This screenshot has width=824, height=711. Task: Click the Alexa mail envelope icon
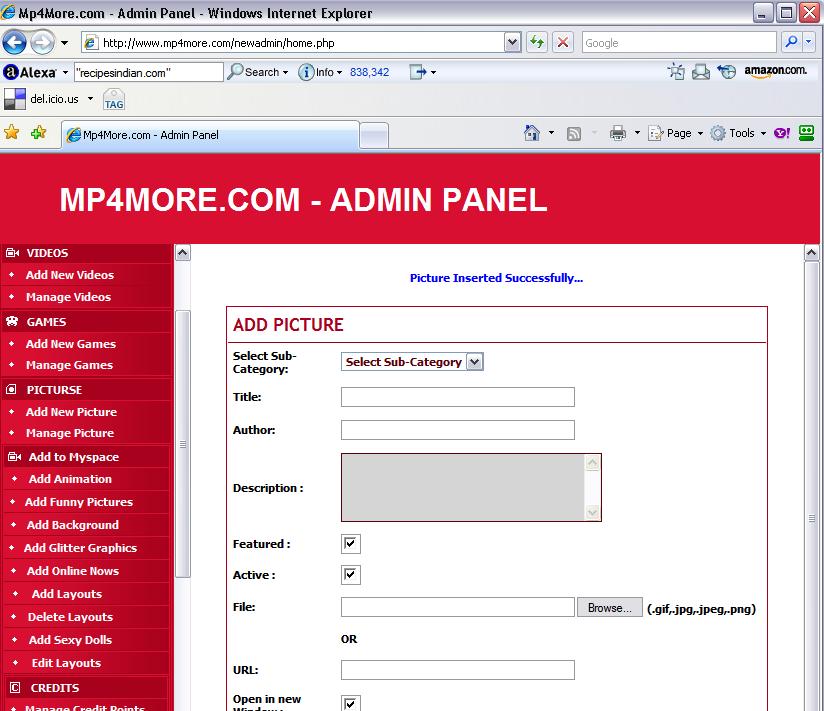click(x=701, y=71)
